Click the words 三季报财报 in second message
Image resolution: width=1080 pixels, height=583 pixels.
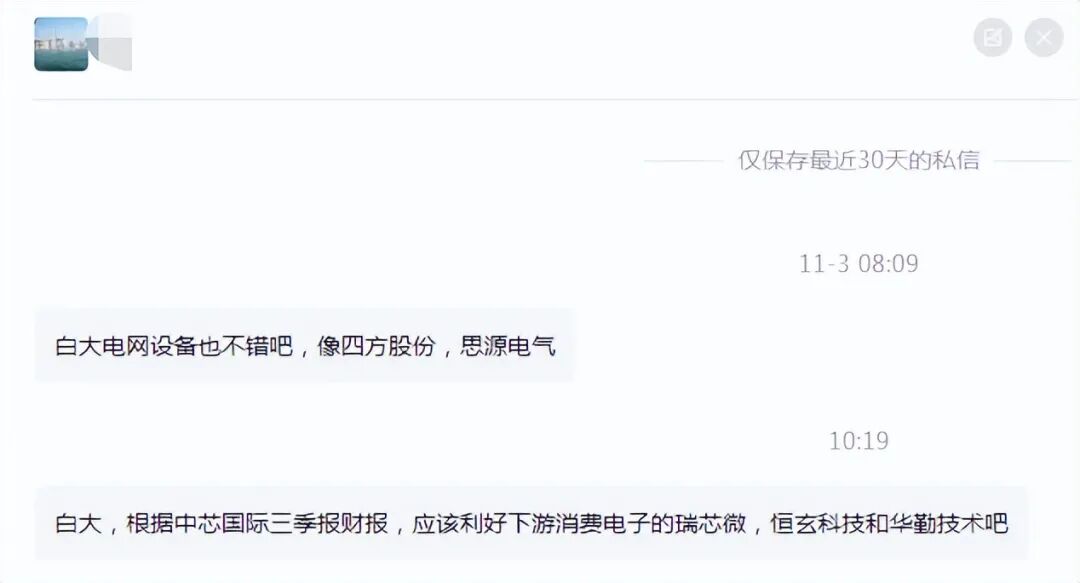click(x=329, y=523)
